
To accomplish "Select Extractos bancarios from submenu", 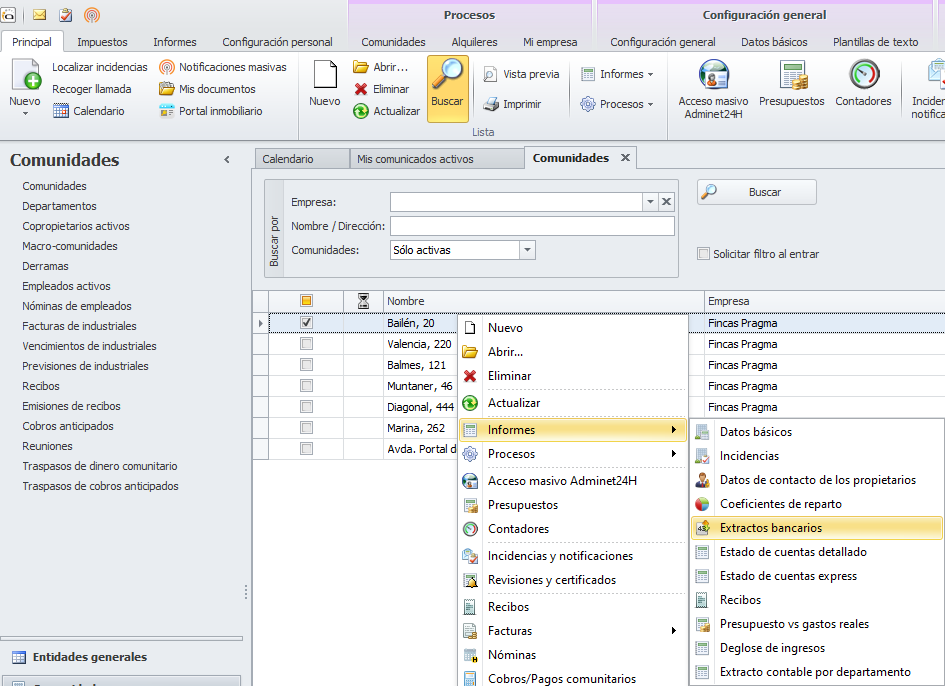I will click(x=771, y=528).
